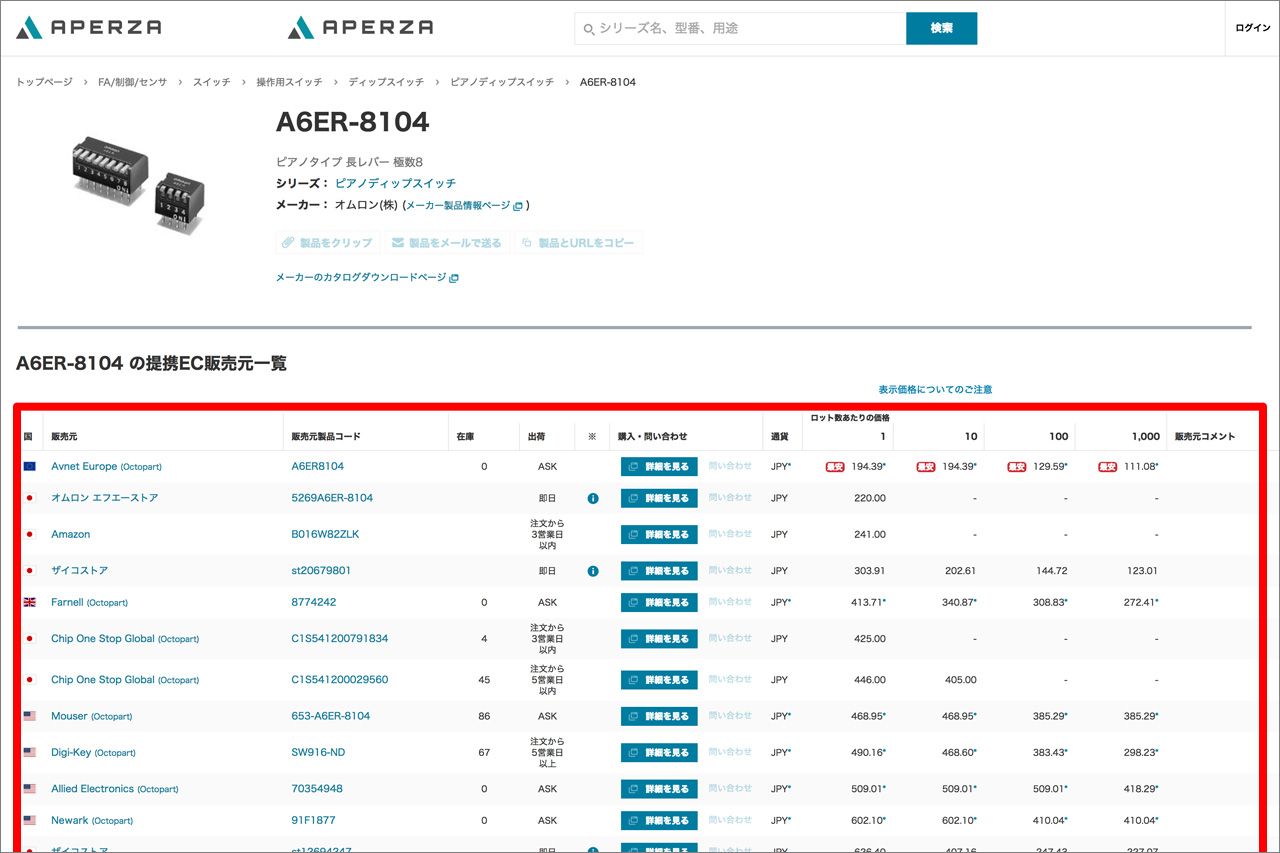
Task: Click the APERZA logo at far left
Action: (88, 27)
